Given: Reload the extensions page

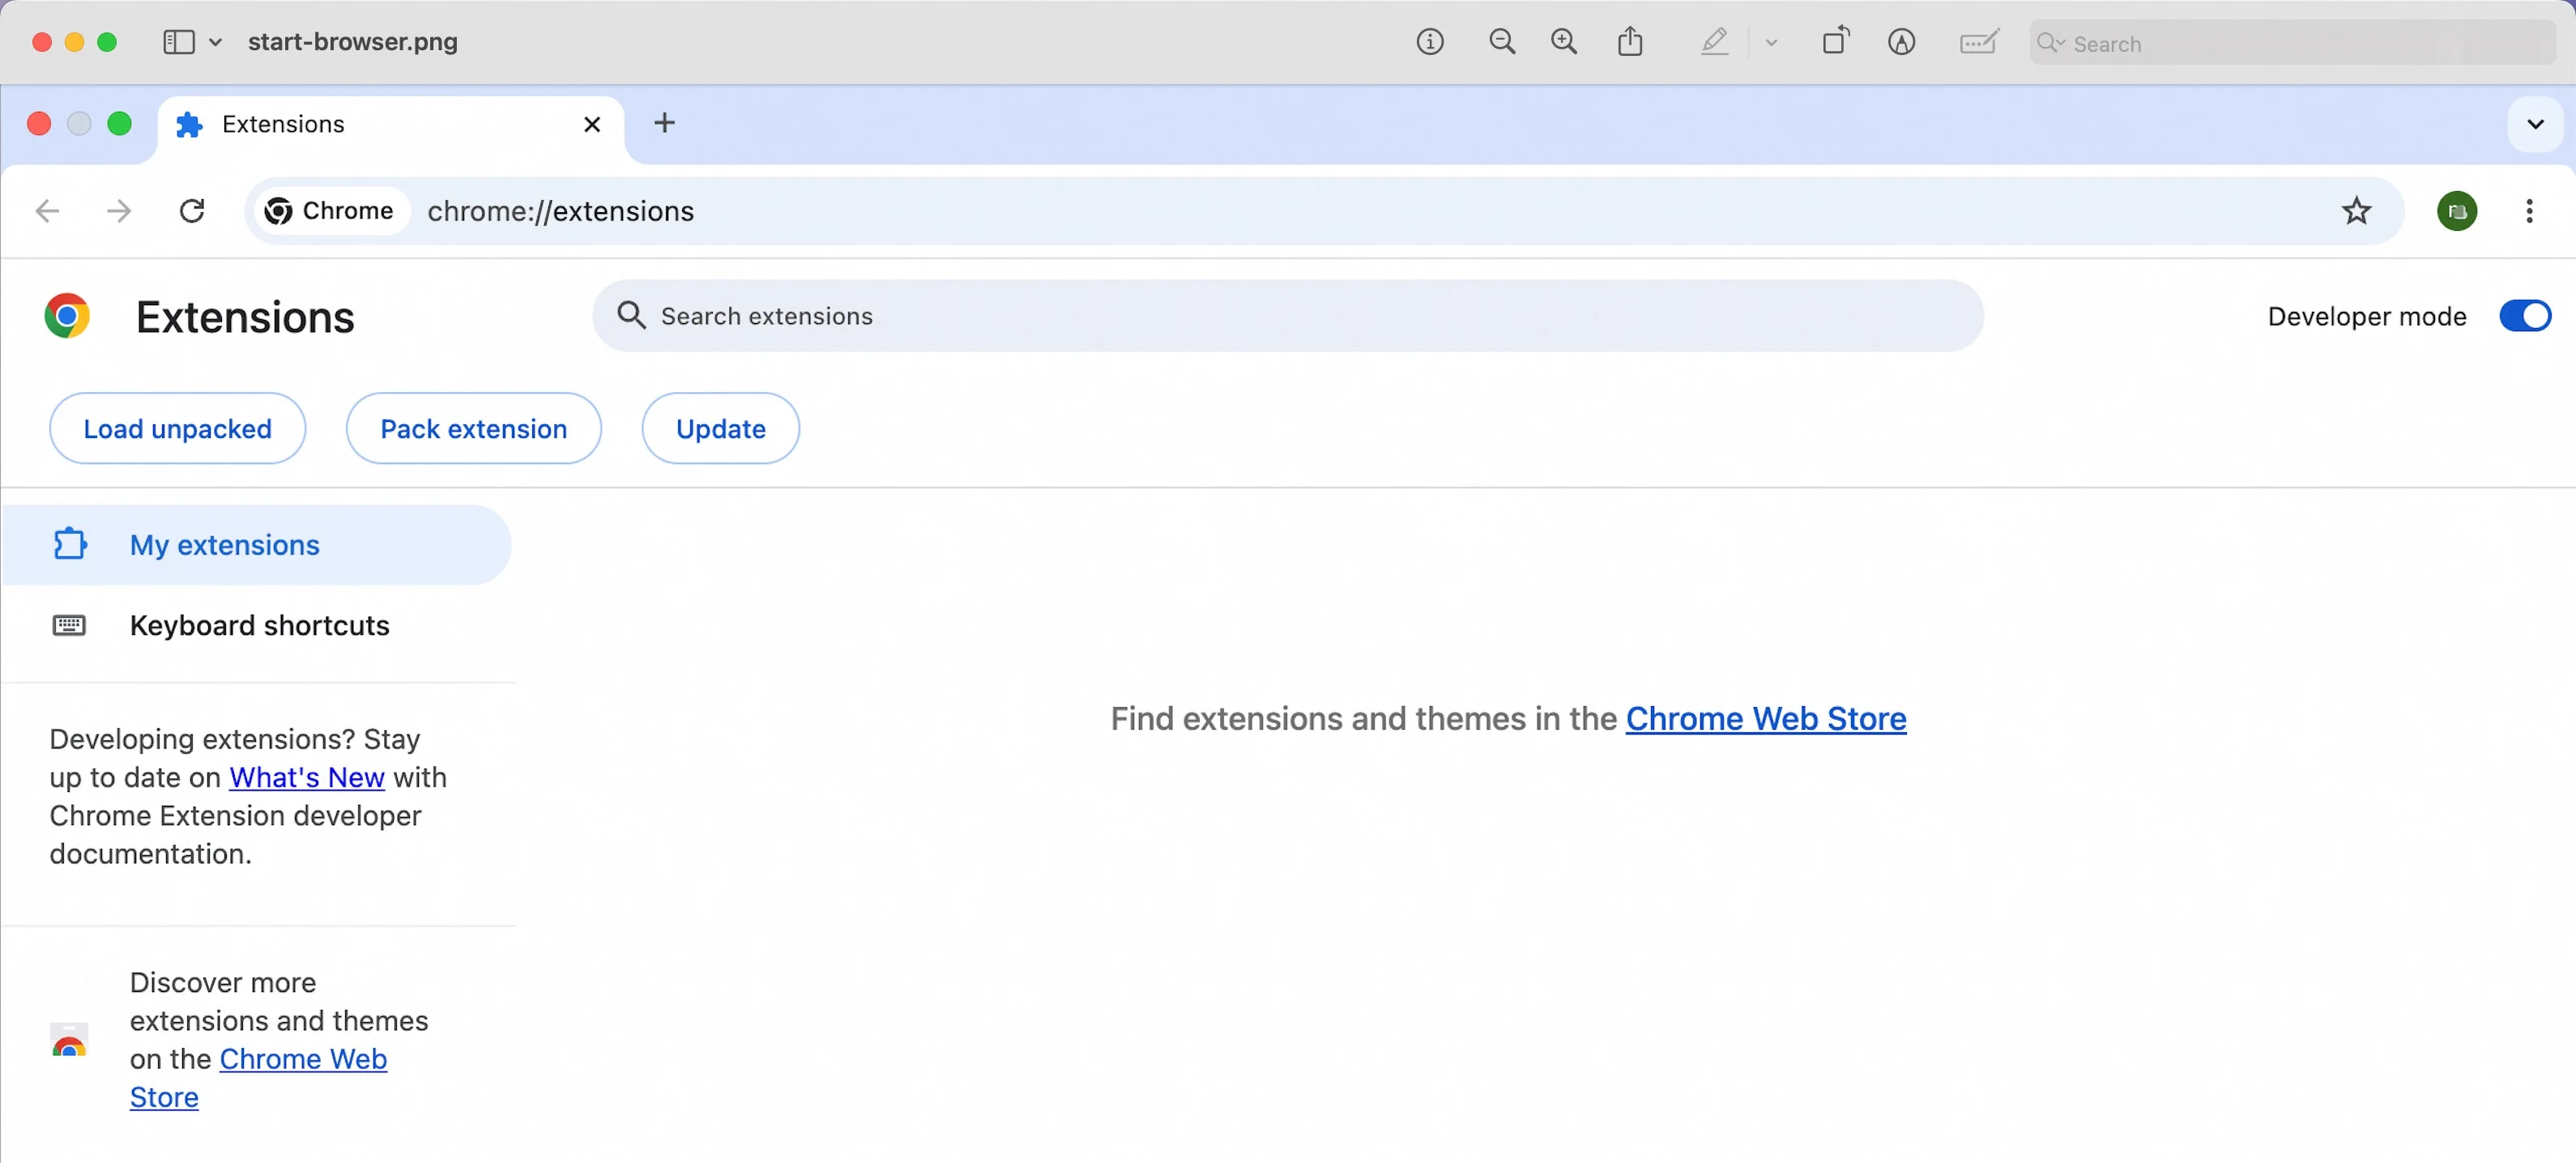Looking at the screenshot, I should point(192,211).
